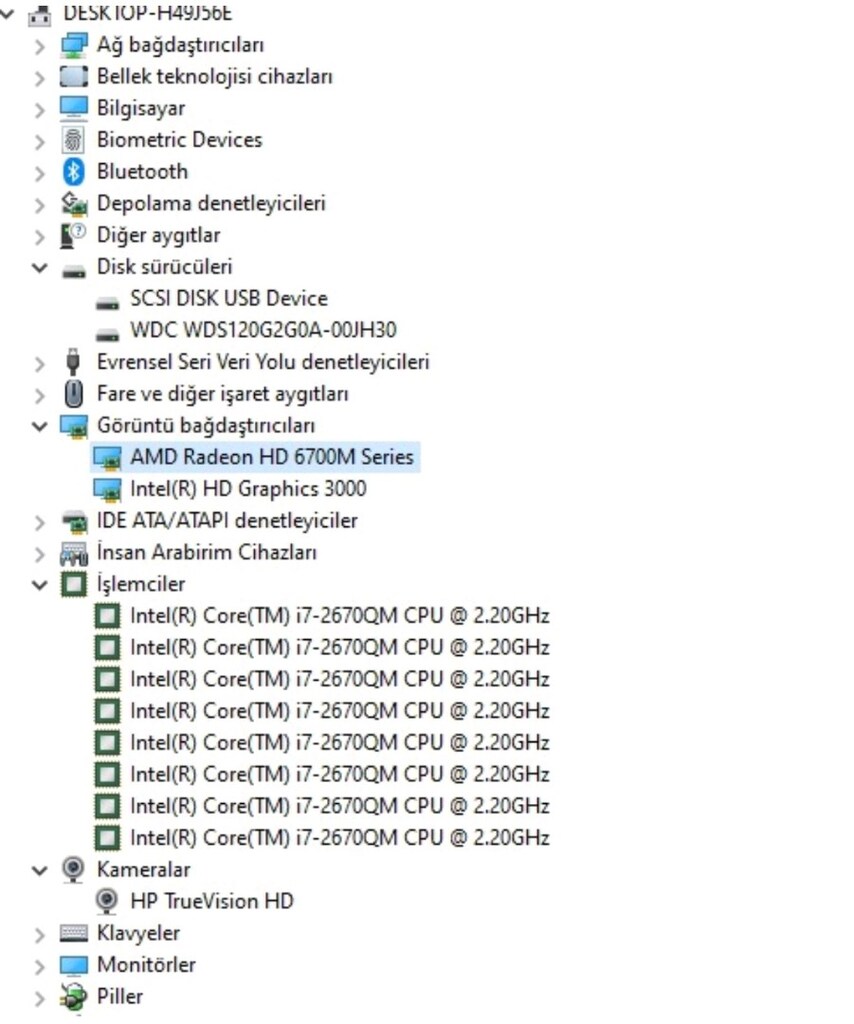Select the İnsan Arabirim Cihazları label
854x1024 pixels.
(206, 552)
